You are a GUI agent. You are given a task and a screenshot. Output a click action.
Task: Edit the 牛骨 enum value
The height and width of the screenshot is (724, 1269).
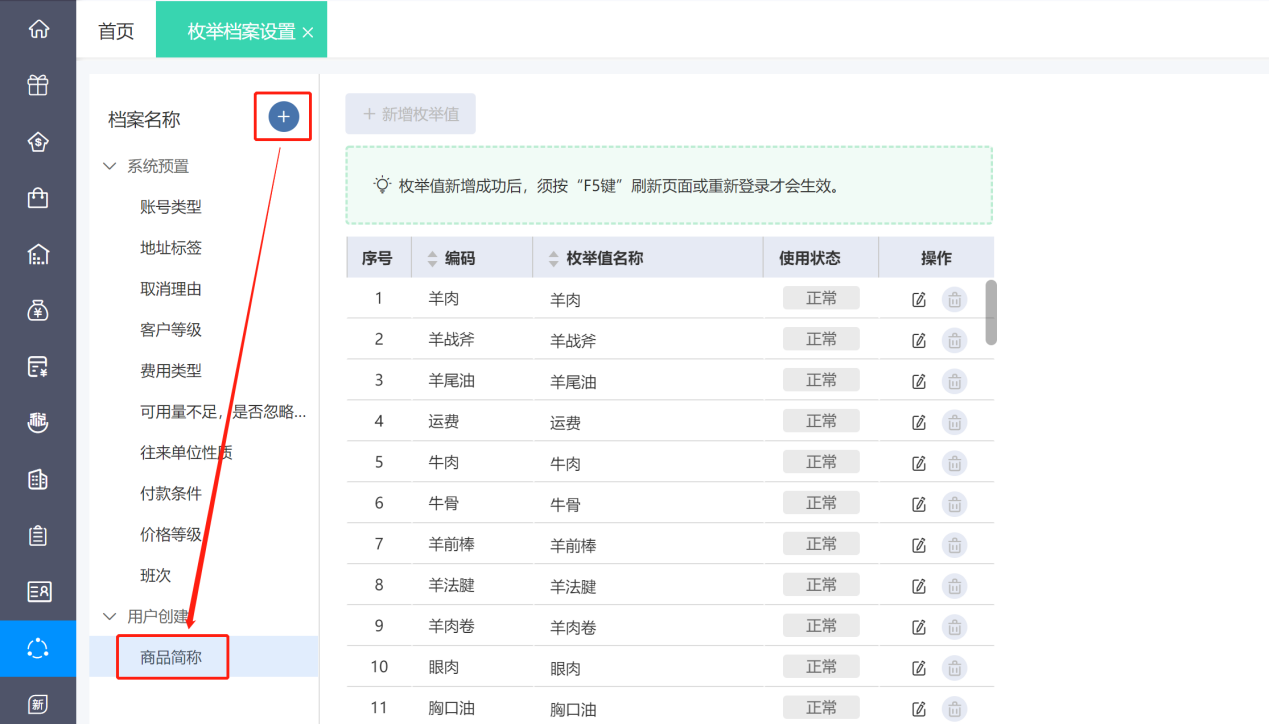pyautogui.click(x=919, y=504)
